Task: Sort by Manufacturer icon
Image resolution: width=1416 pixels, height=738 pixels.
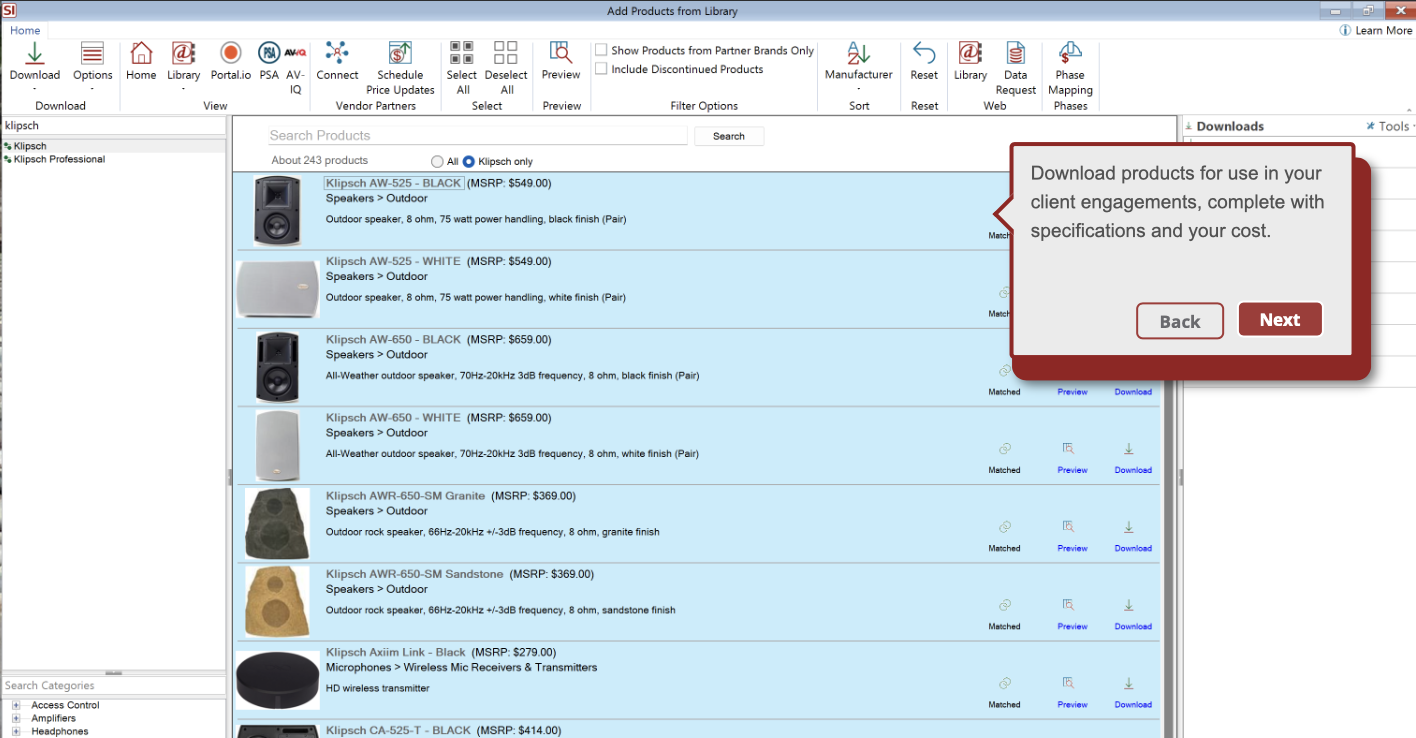Action: point(858,54)
